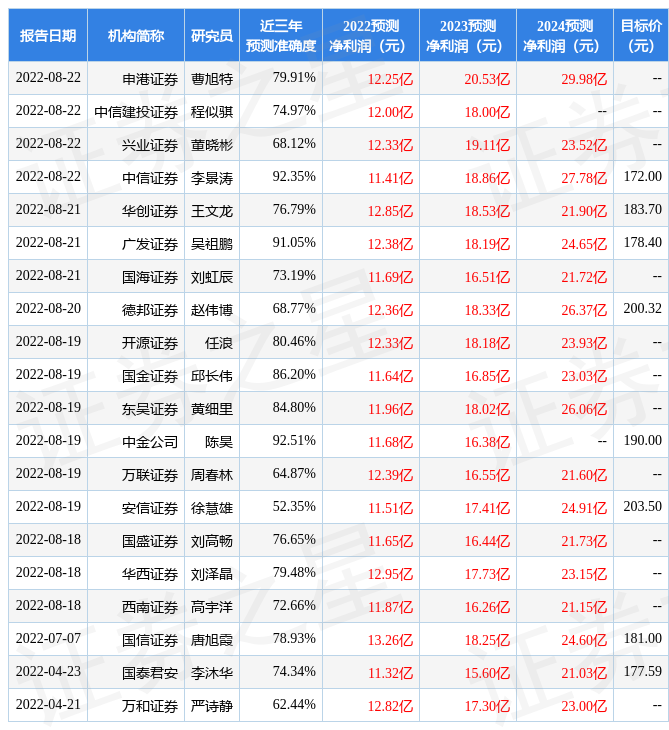Click researcher name 赵伟博
This screenshot has width=669, height=730.
click(x=212, y=310)
